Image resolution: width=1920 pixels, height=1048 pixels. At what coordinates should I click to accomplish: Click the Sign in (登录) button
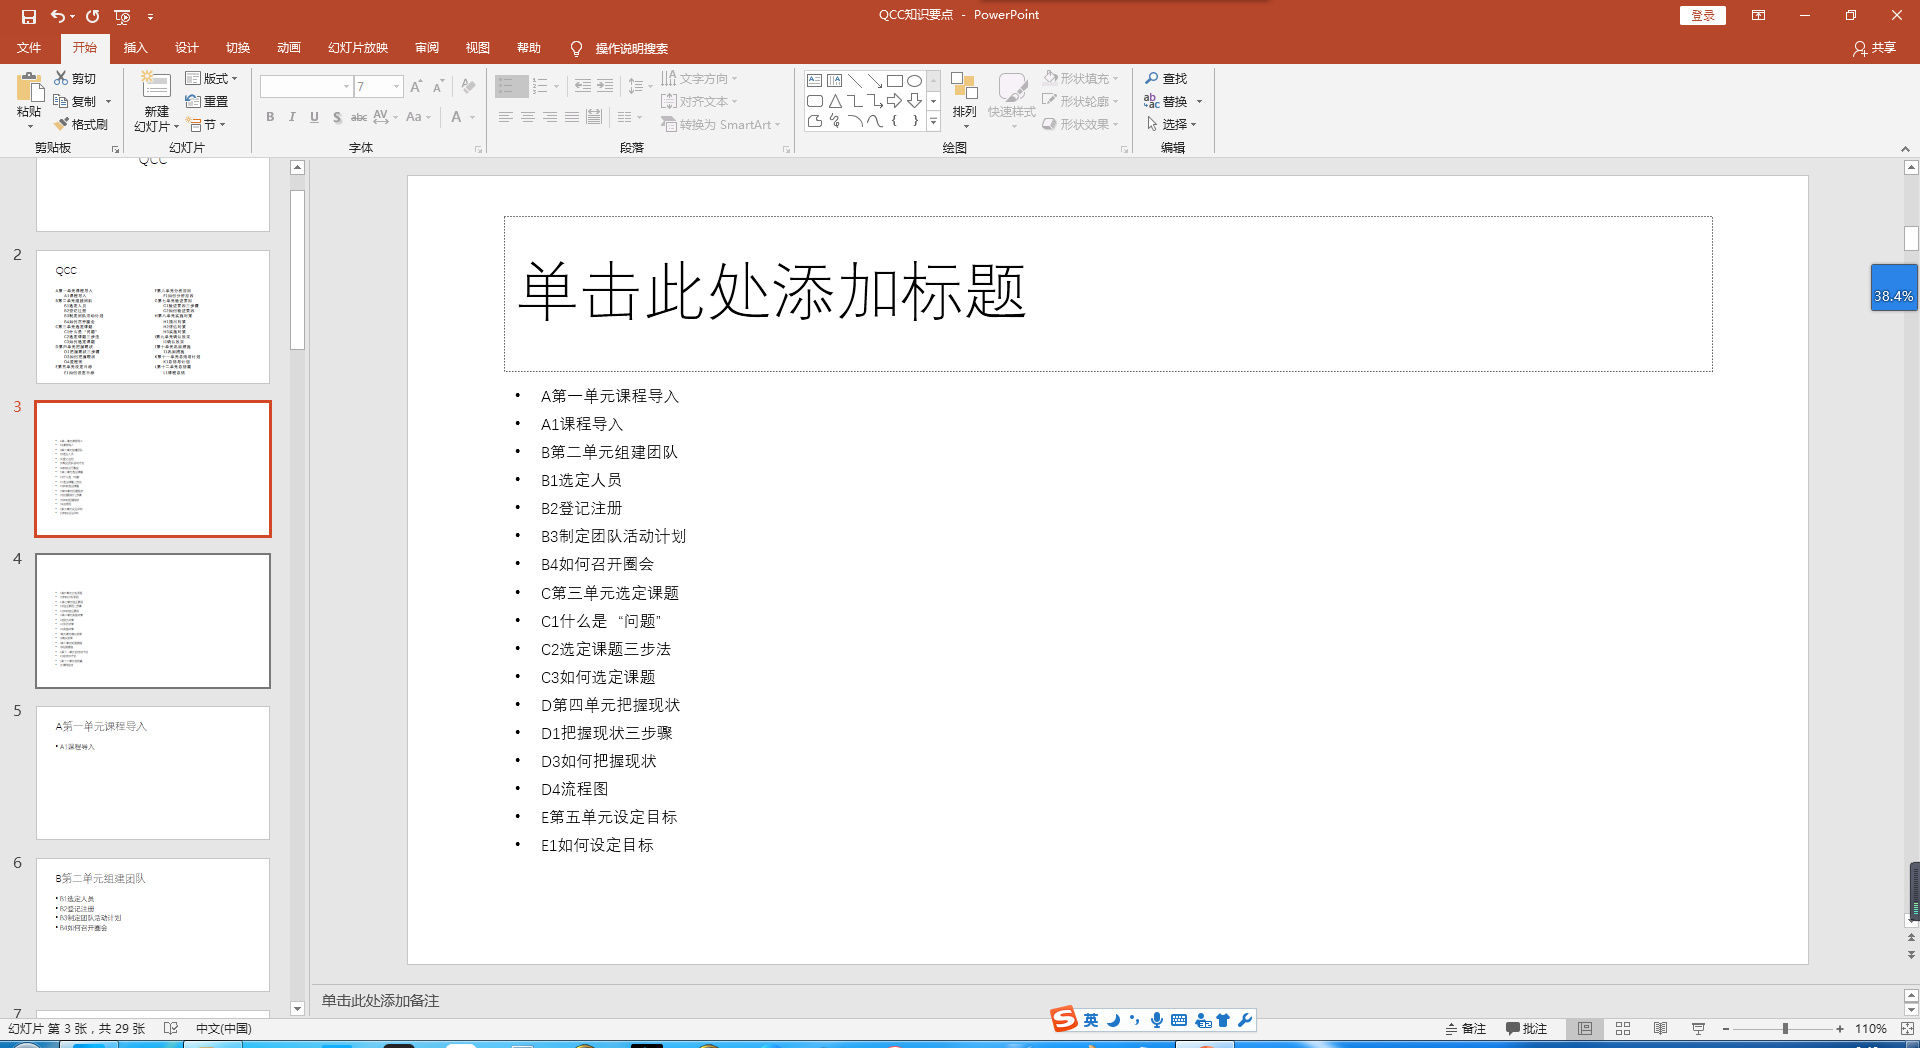(x=1703, y=15)
